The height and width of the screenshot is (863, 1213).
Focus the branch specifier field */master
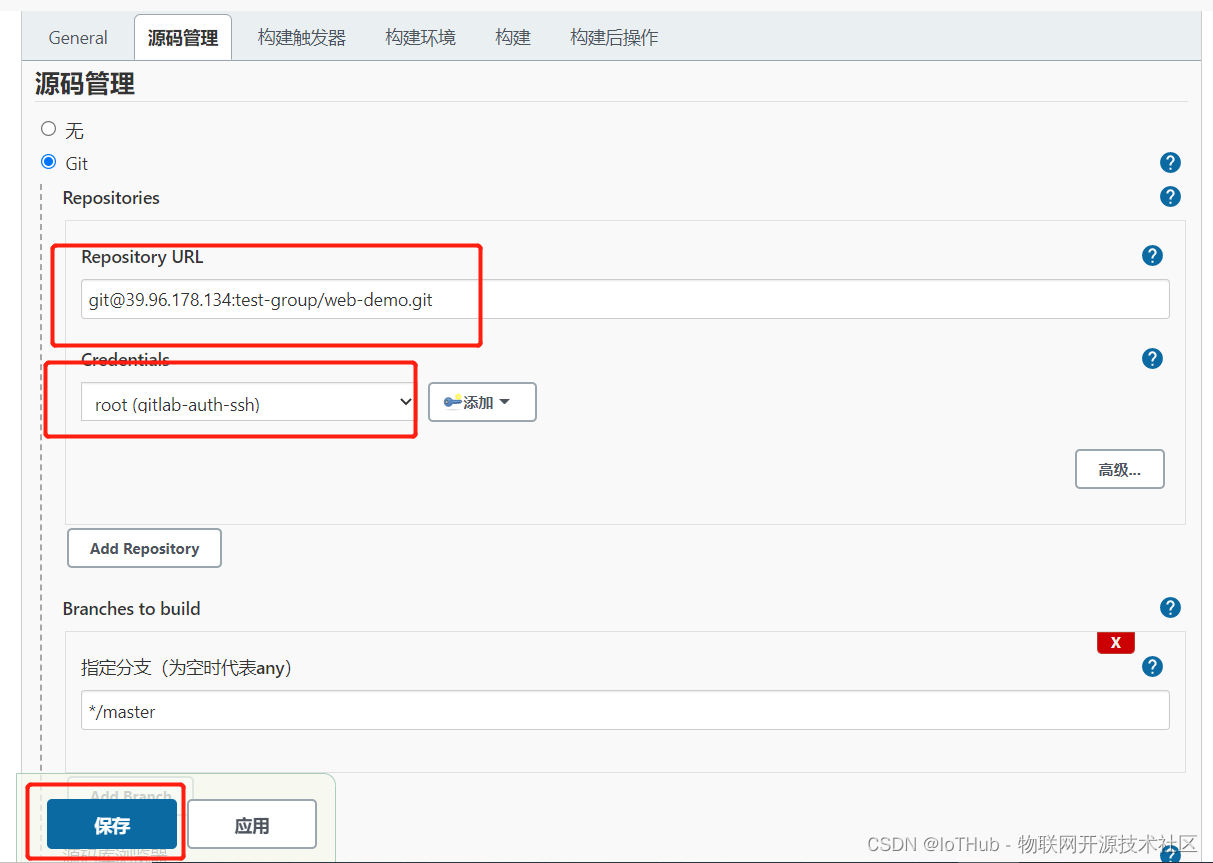pyautogui.click(x=625, y=711)
